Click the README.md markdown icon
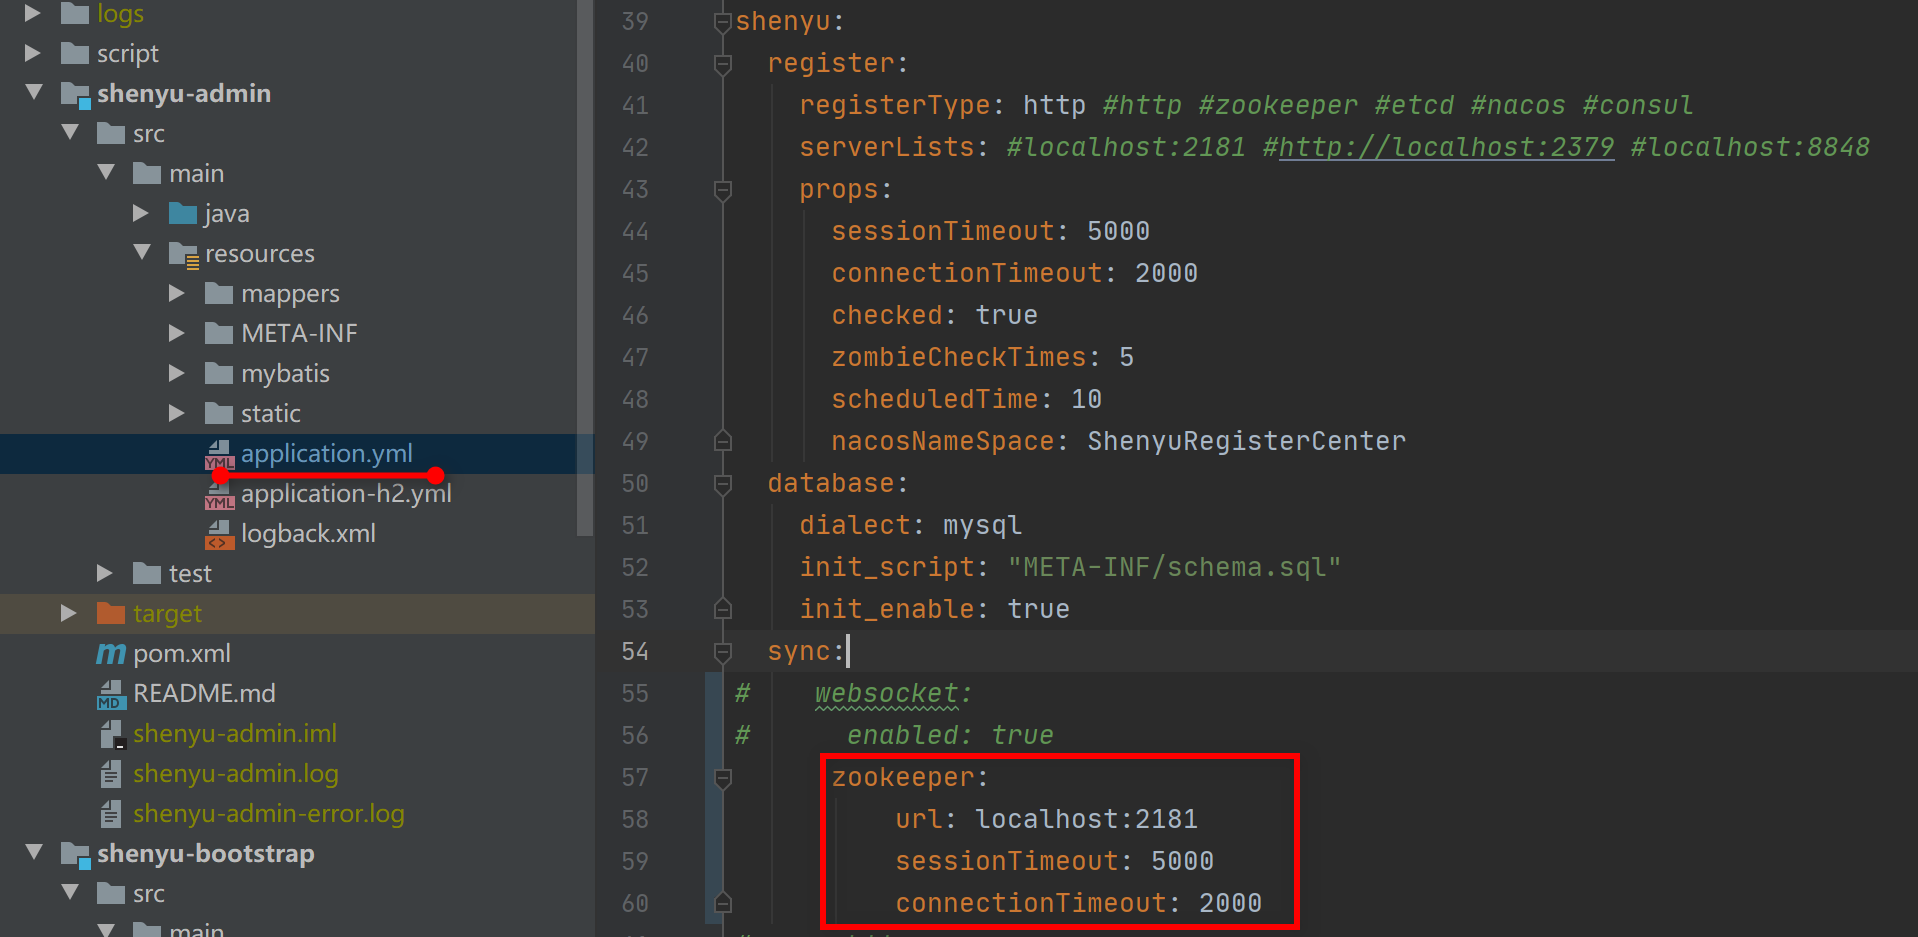The height and width of the screenshot is (937, 1918). tap(111, 694)
